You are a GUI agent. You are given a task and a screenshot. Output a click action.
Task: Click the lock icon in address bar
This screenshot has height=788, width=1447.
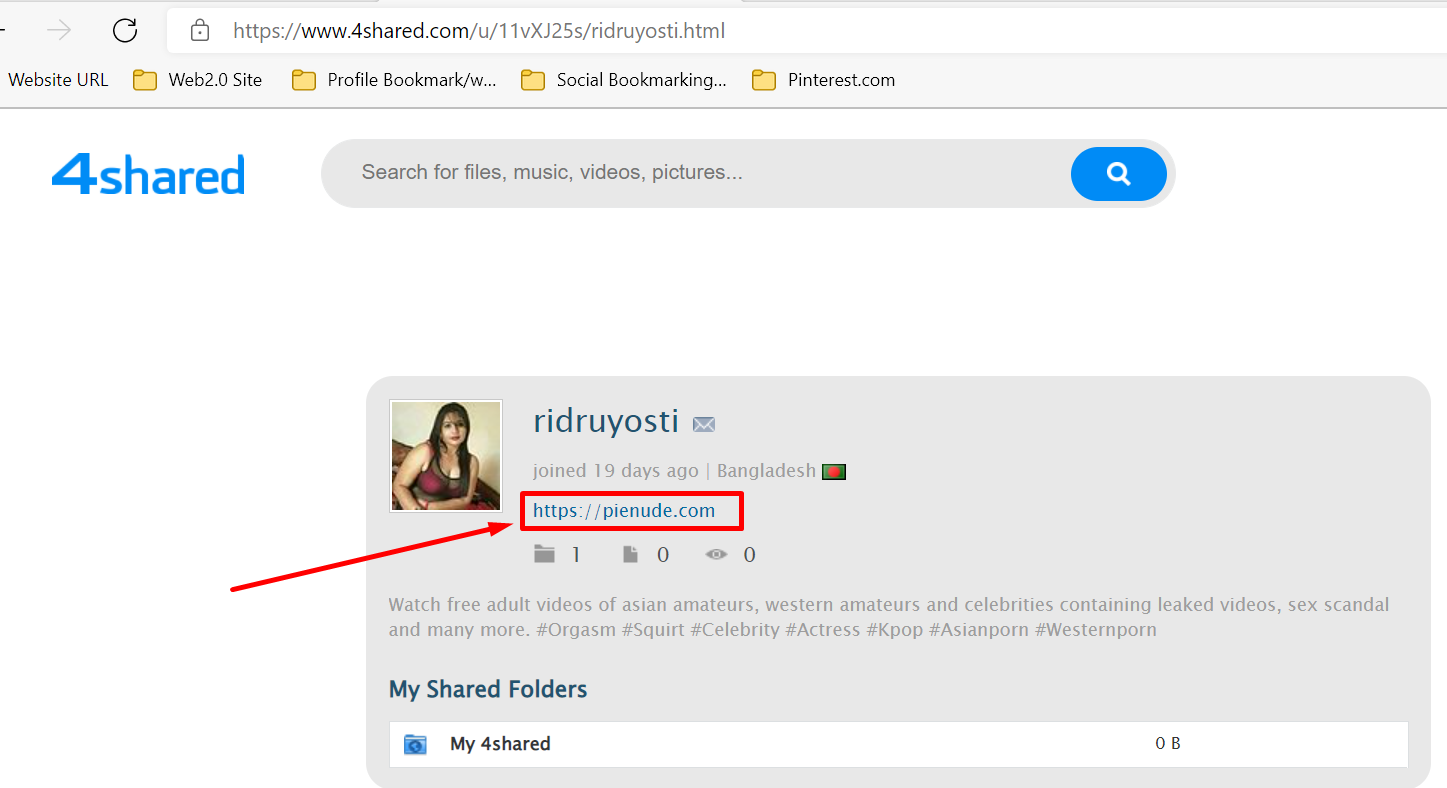[x=200, y=31]
